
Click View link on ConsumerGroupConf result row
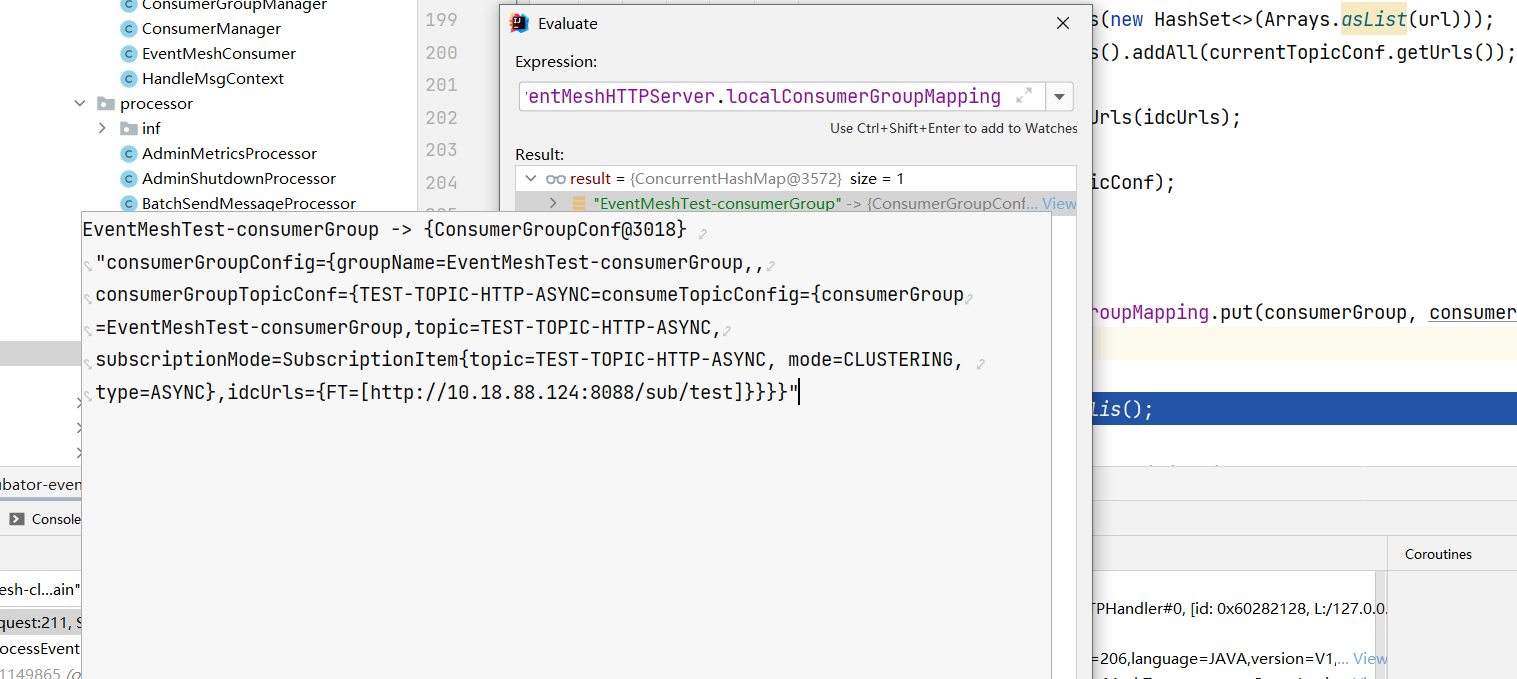click(x=1059, y=204)
